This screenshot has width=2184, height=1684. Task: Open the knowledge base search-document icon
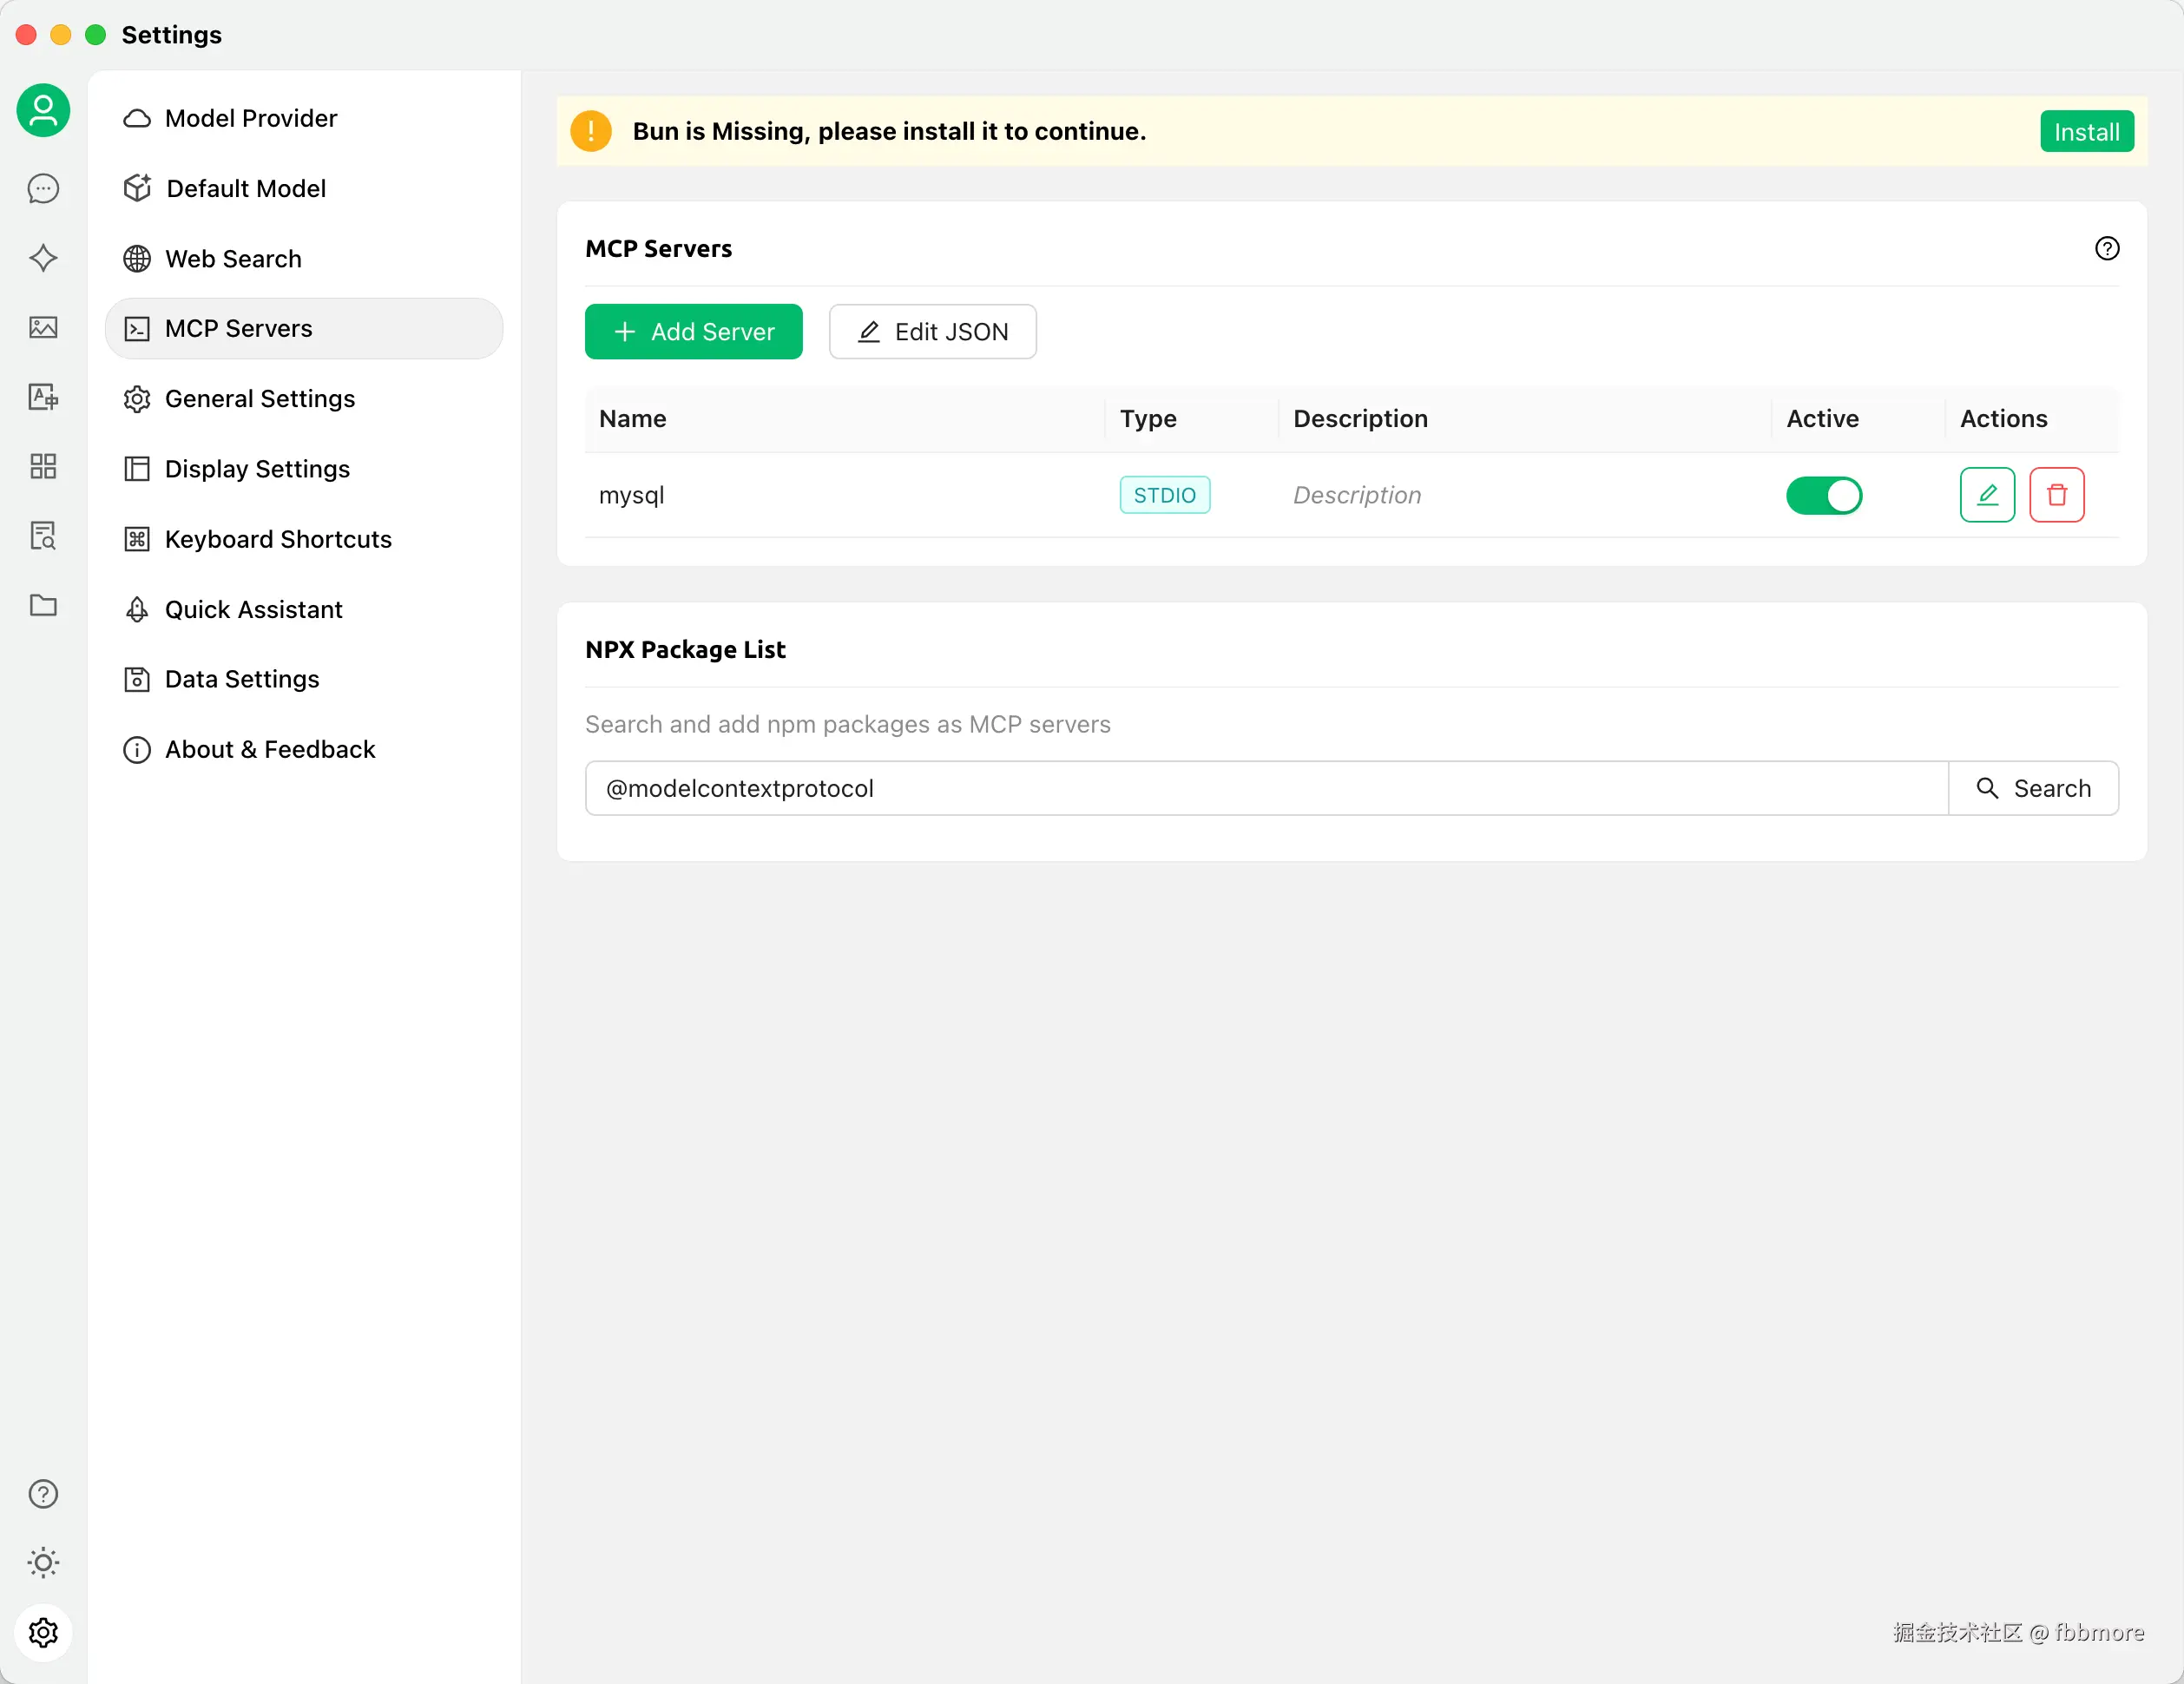tap(43, 536)
